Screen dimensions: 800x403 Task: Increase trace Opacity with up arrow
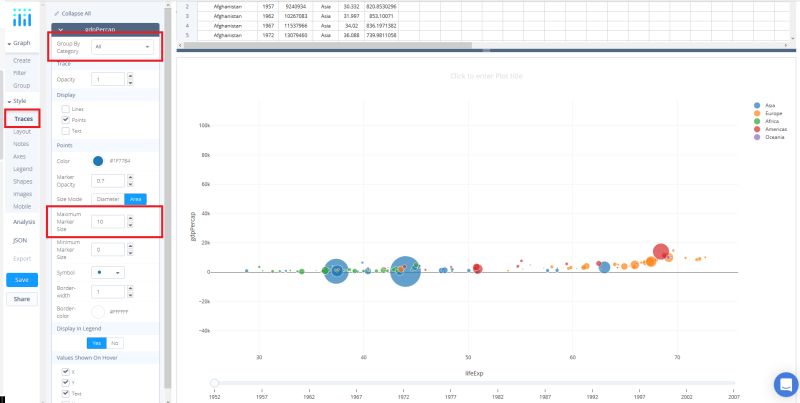[x=130, y=77]
